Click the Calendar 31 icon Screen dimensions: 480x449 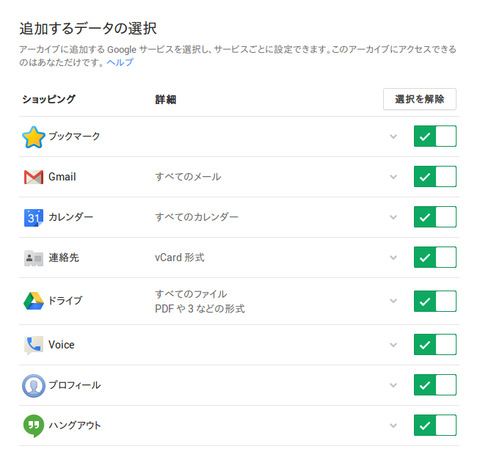(x=33, y=218)
